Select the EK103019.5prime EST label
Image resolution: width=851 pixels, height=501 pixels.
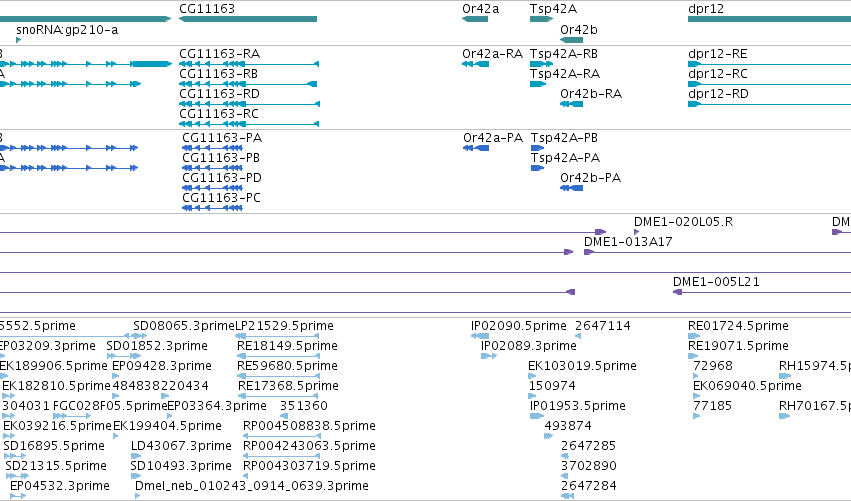point(582,366)
